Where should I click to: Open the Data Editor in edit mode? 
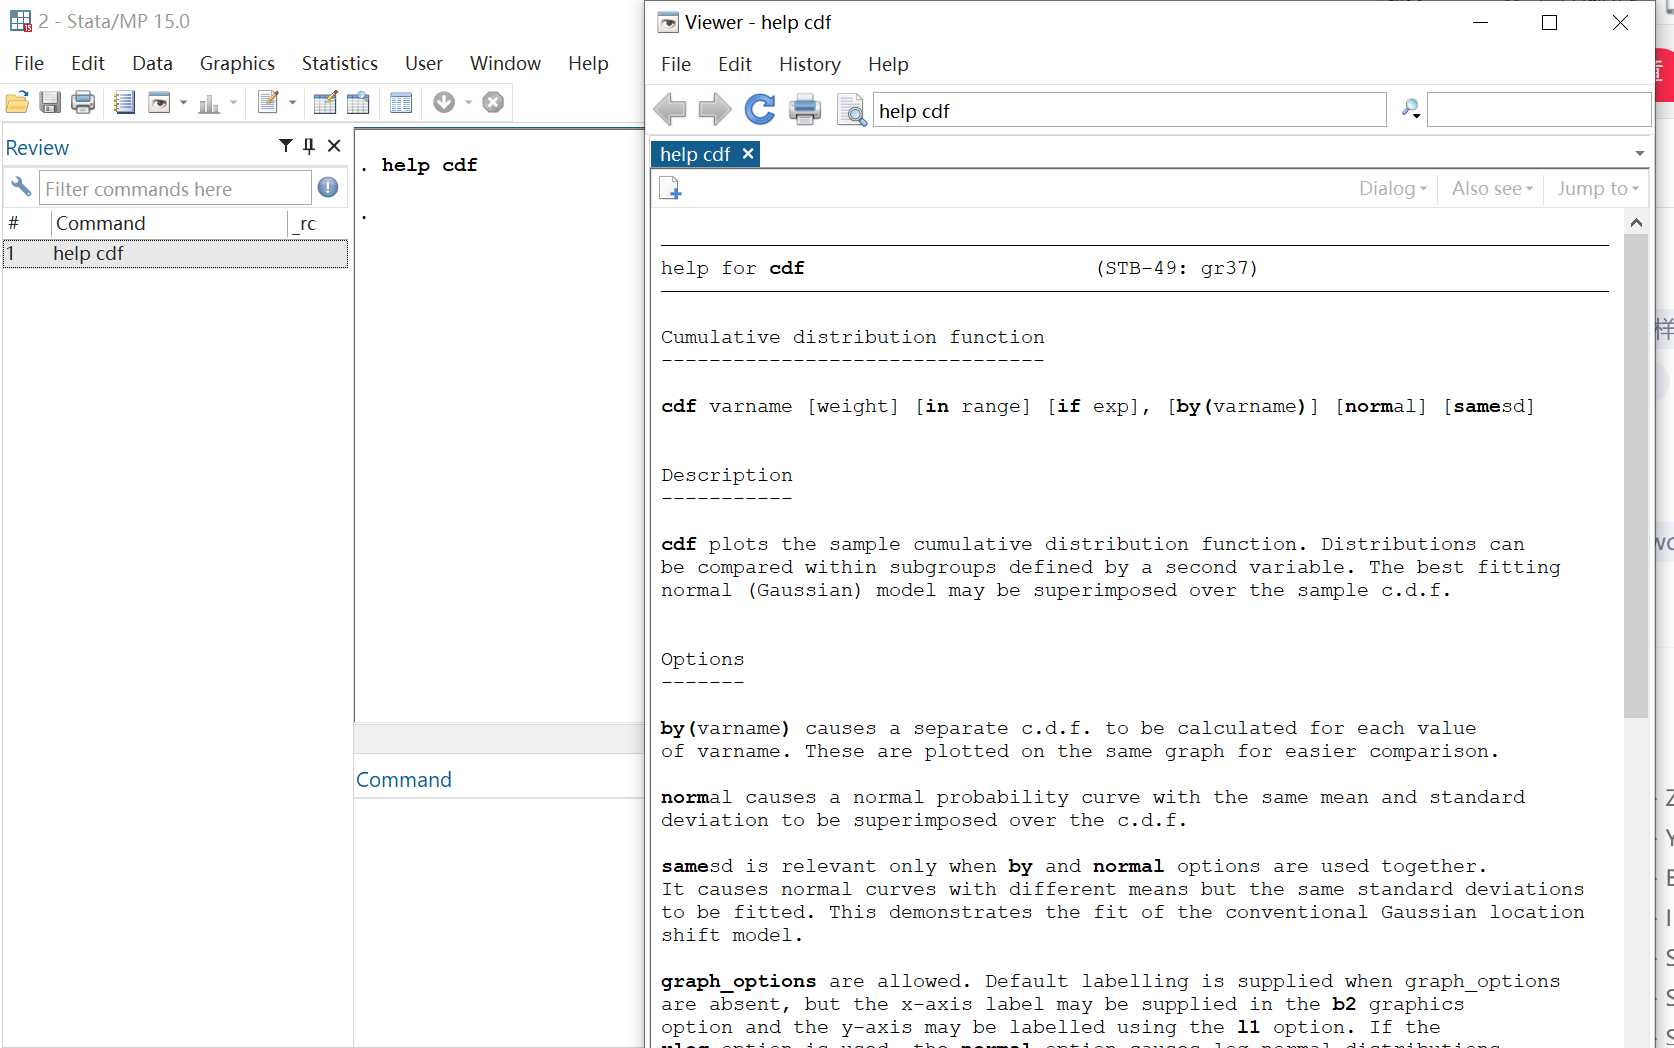325,102
